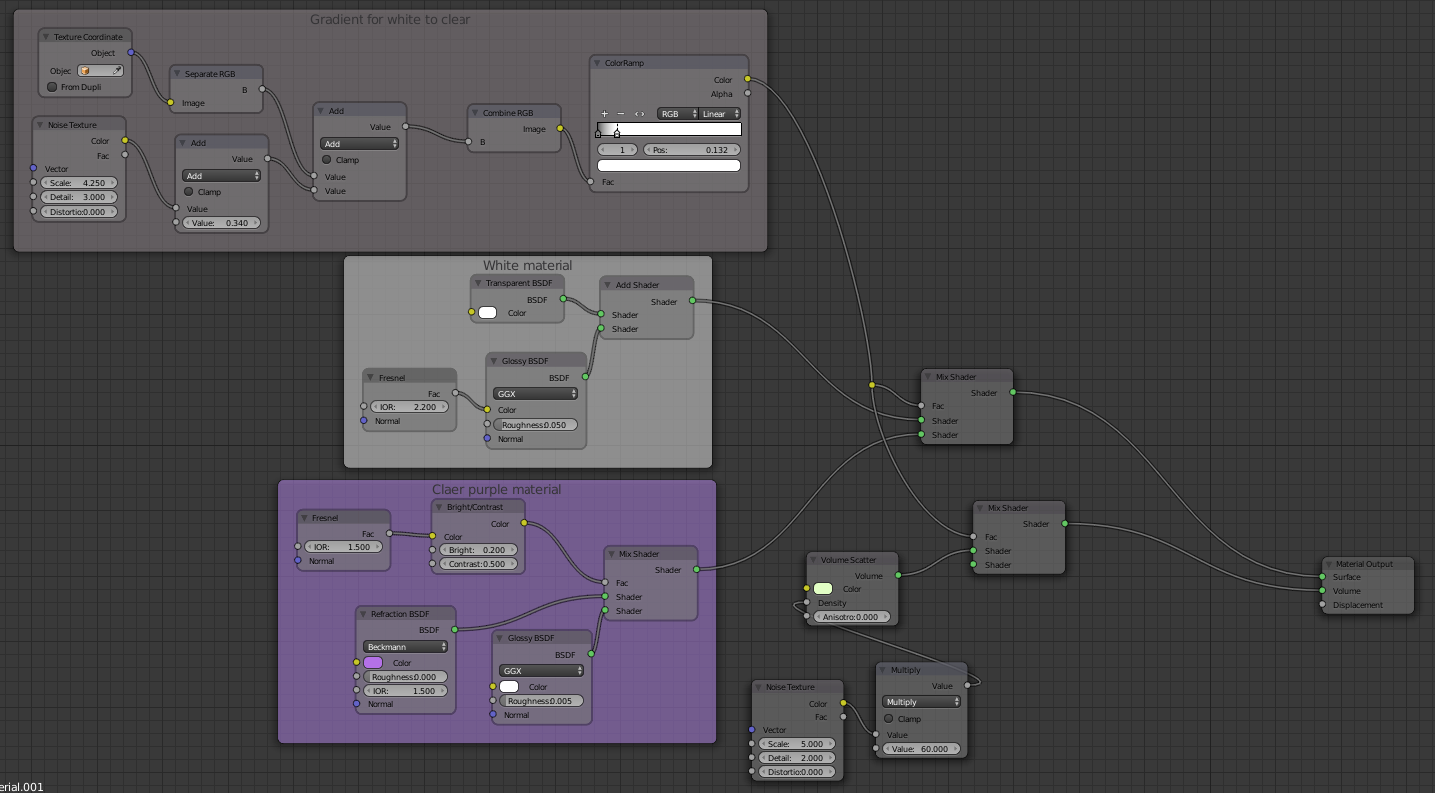1435x793 pixels.
Task: Click the Bright 0.200 field
Action: click(x=478, y=550)
